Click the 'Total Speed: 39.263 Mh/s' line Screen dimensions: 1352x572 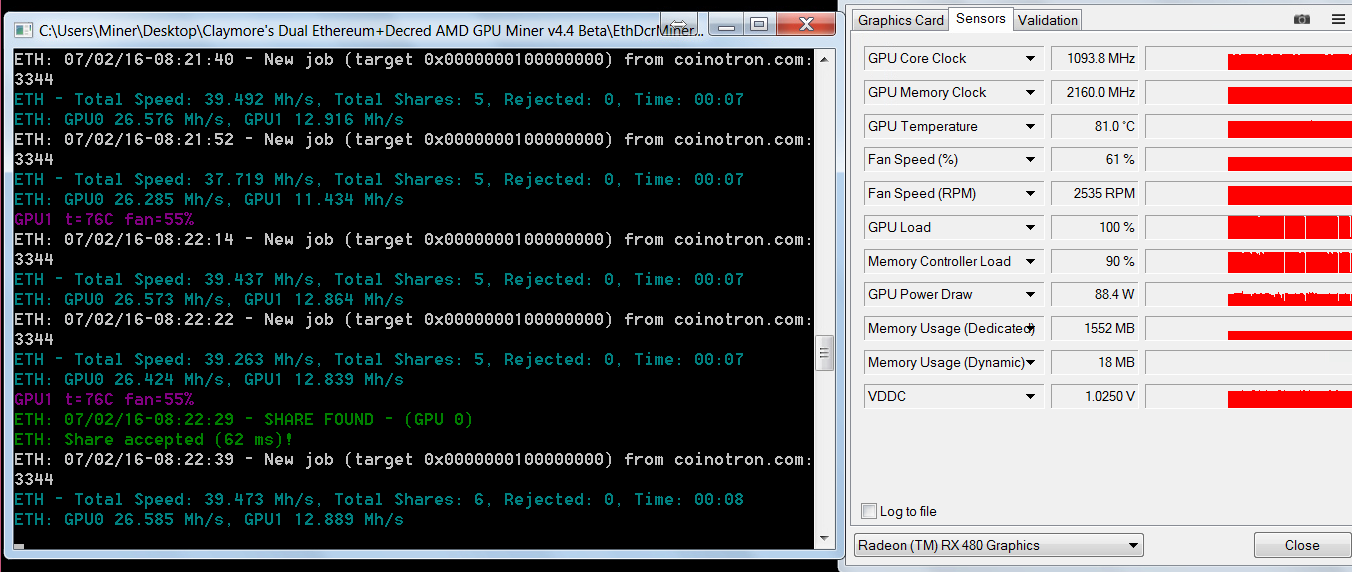click(x=379, y=359)
